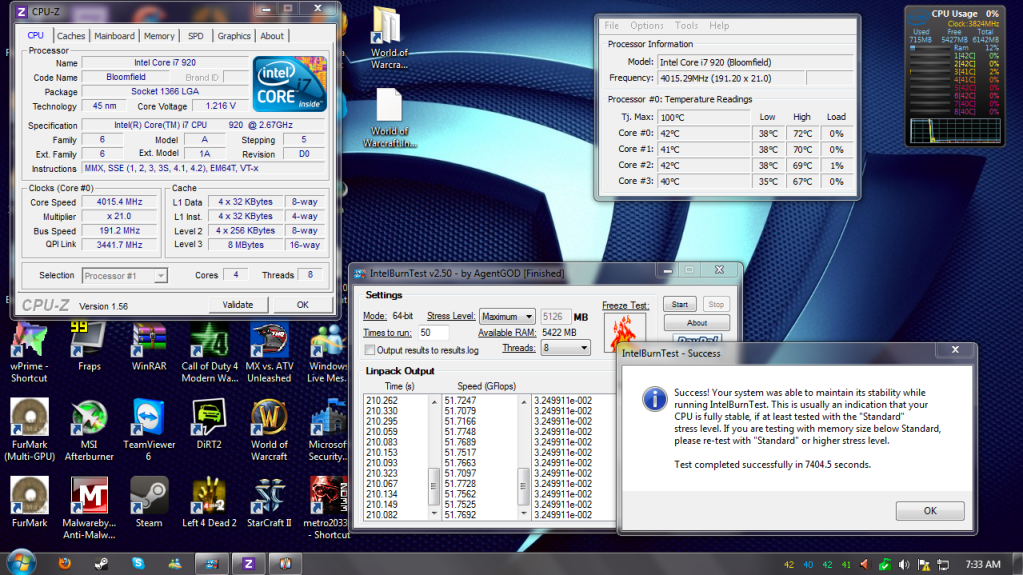Open the Steam desktop icon
The image size is (1023, 575).
pos(149,495)
